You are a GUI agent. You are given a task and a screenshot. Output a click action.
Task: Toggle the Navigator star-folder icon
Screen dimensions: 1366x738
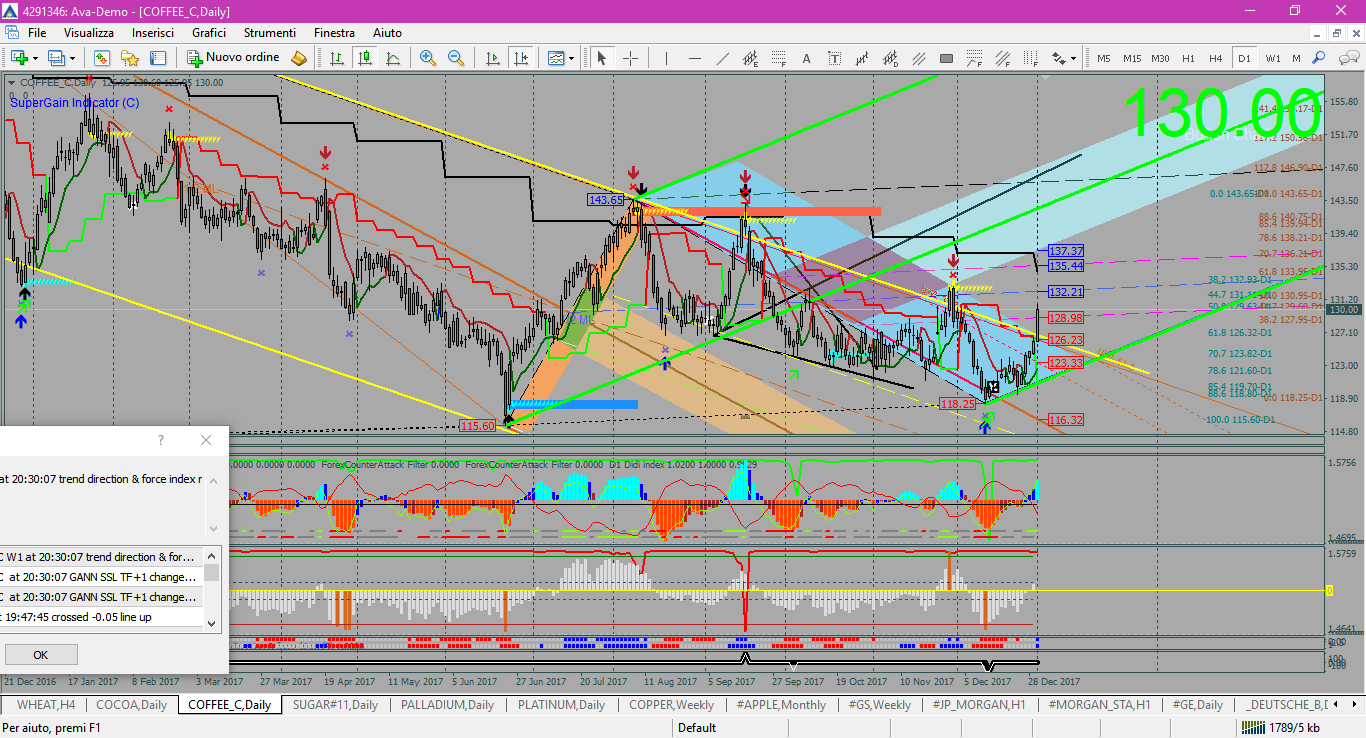[x=129, y=58]
